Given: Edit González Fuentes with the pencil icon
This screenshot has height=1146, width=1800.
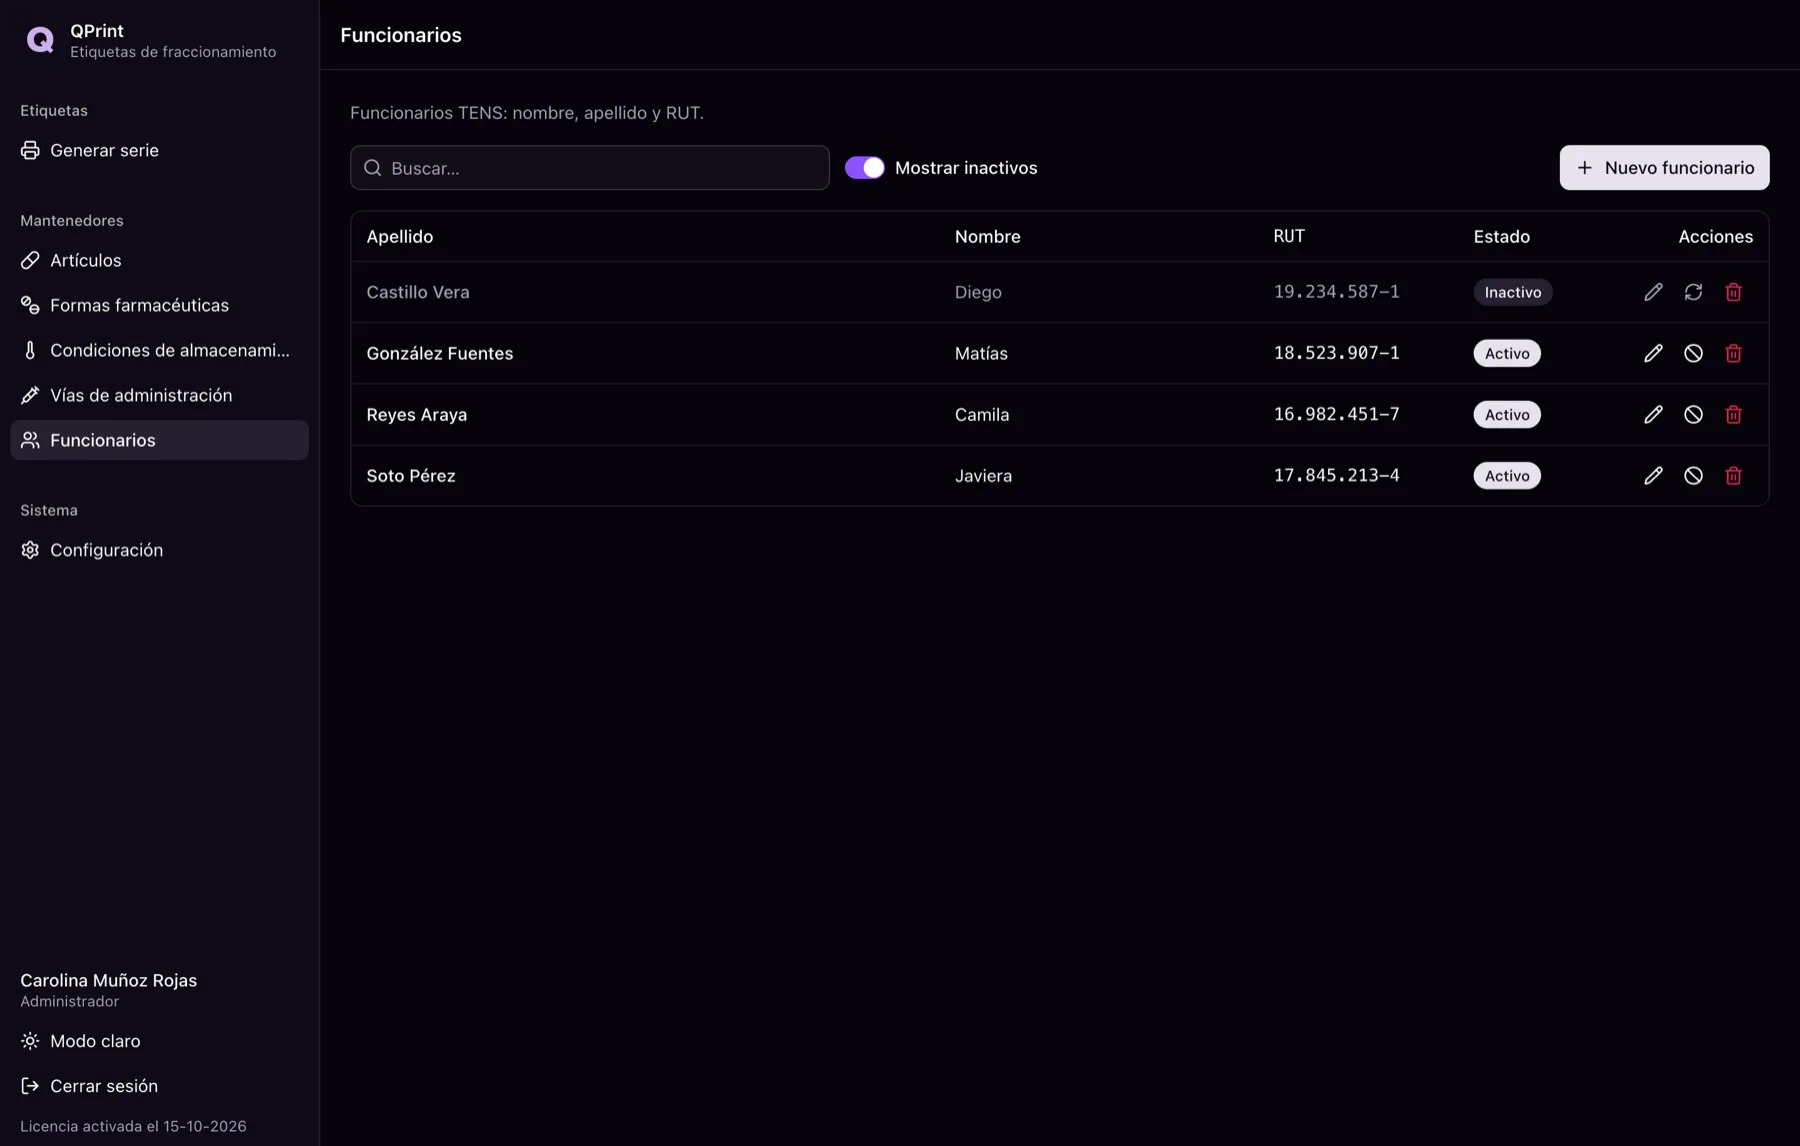Looking at the screenshot, I should [1653, 353].
